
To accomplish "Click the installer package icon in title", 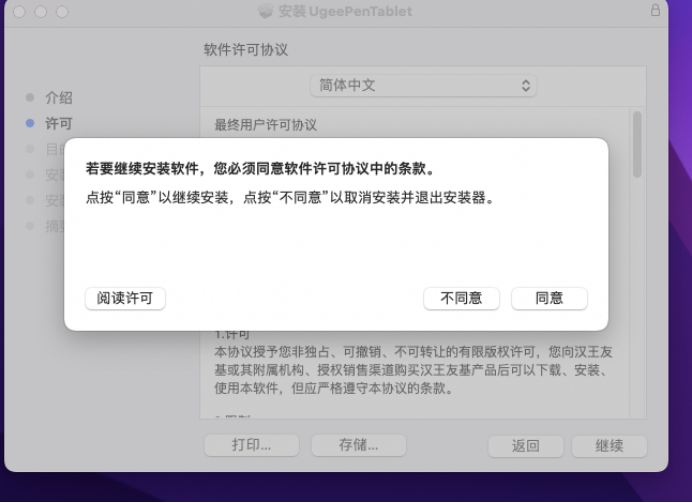I will 265,11.
